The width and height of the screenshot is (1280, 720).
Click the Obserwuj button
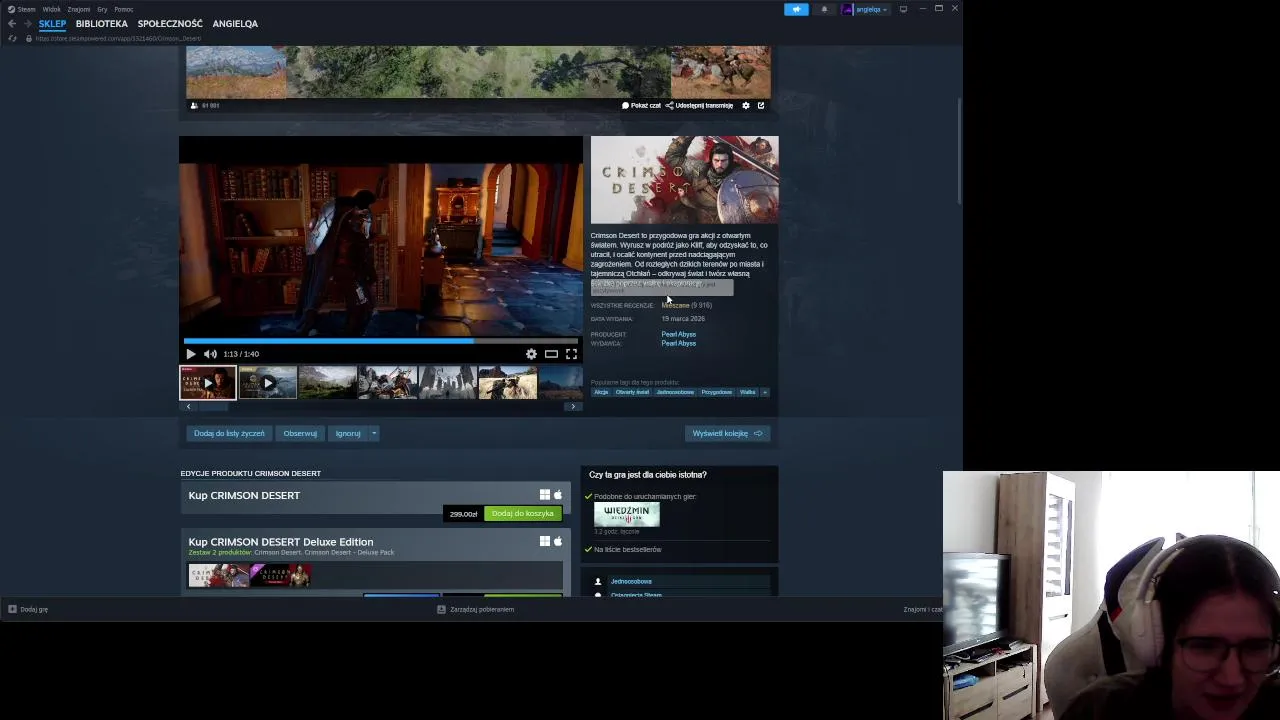[300, 434]
